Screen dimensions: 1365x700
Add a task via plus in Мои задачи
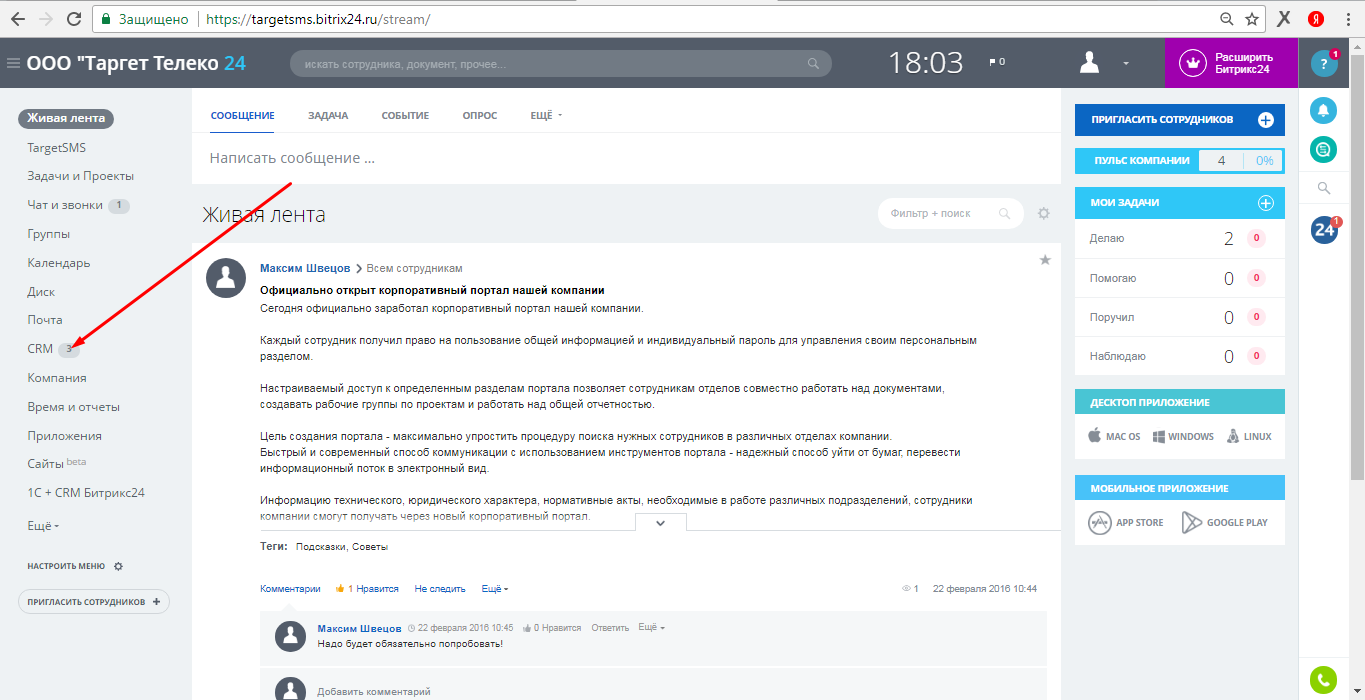pyautogui.click(x=1265, y=203)
